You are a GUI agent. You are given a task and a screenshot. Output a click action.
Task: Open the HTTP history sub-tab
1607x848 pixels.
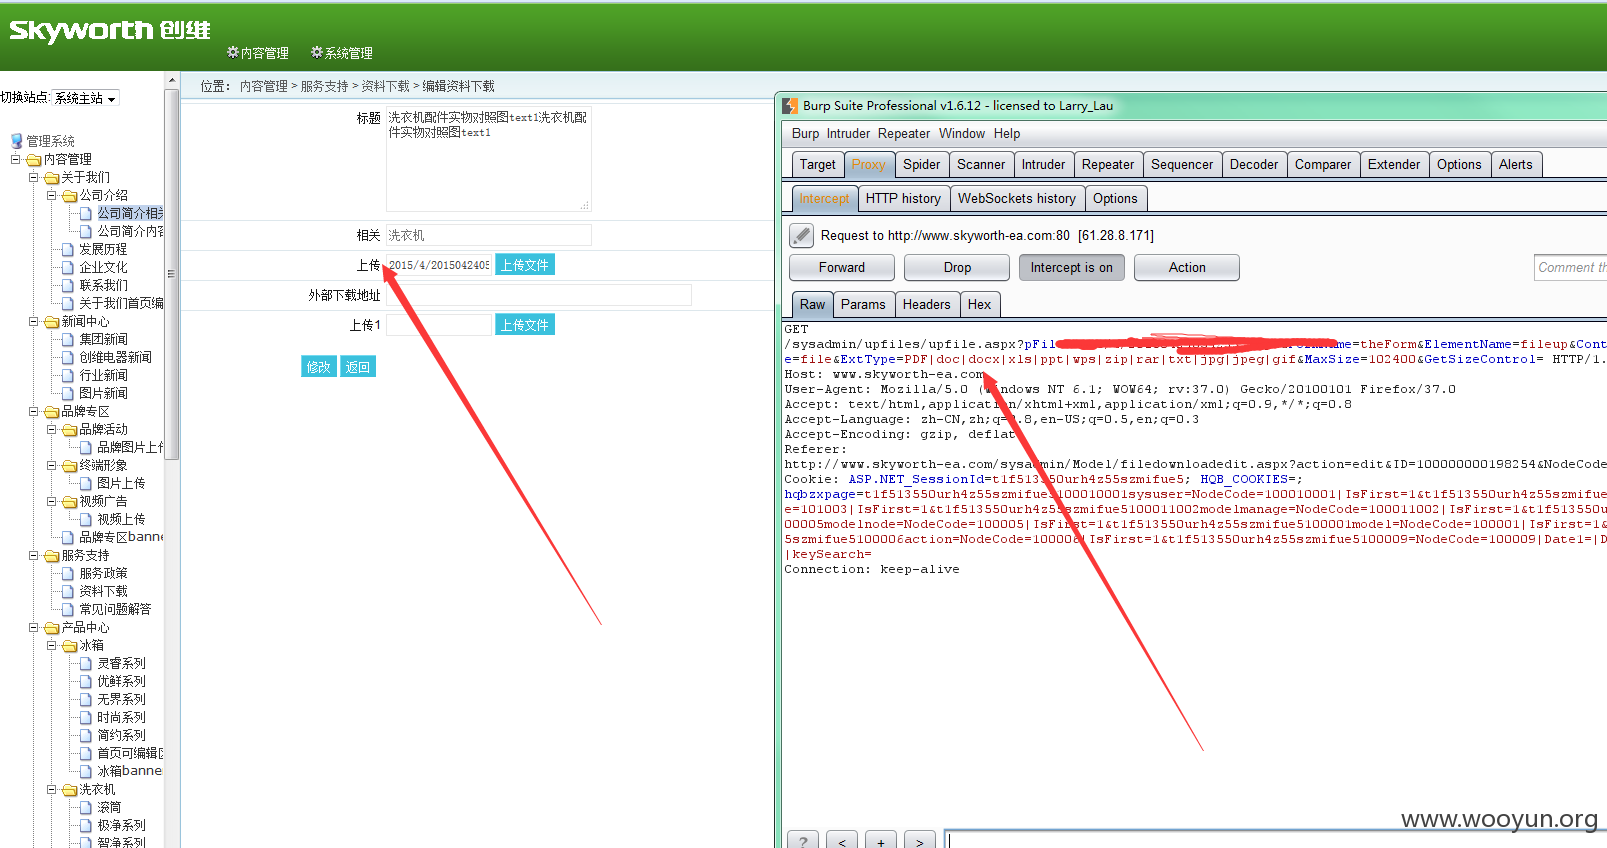pyautogui.click(x=903, y=199)
